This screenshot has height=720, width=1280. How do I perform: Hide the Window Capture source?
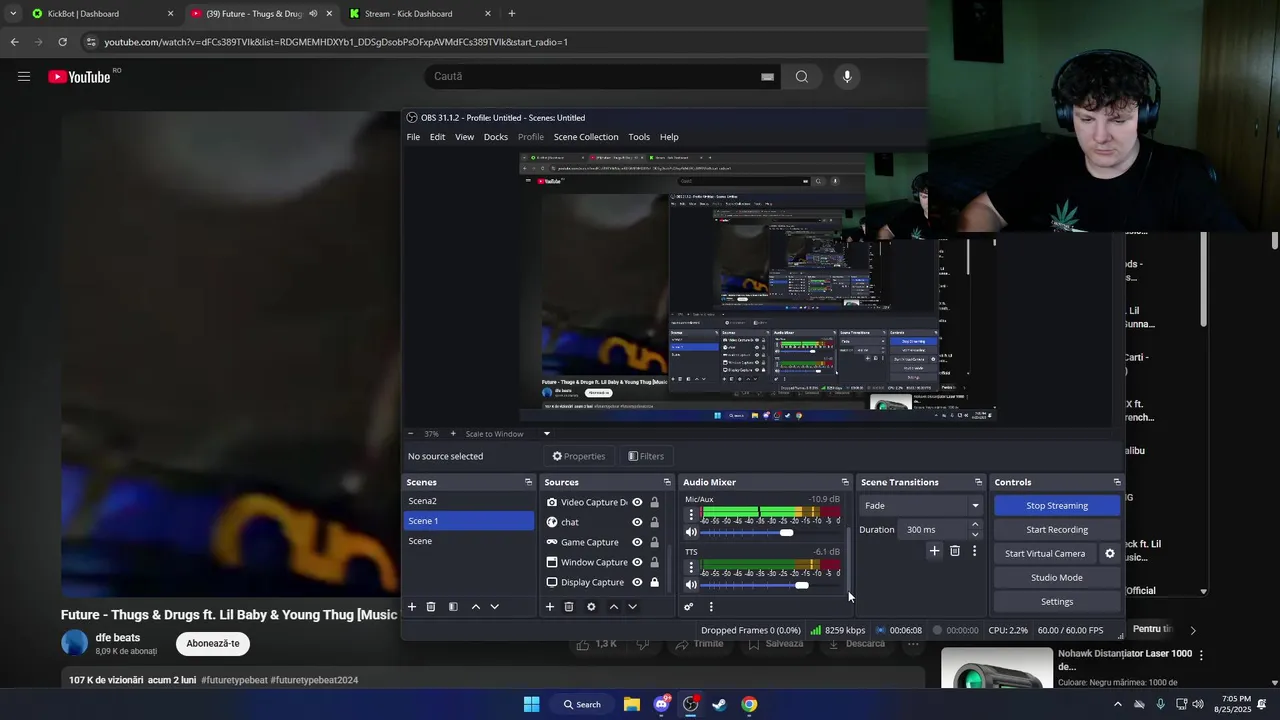click(x=637, y=562)
